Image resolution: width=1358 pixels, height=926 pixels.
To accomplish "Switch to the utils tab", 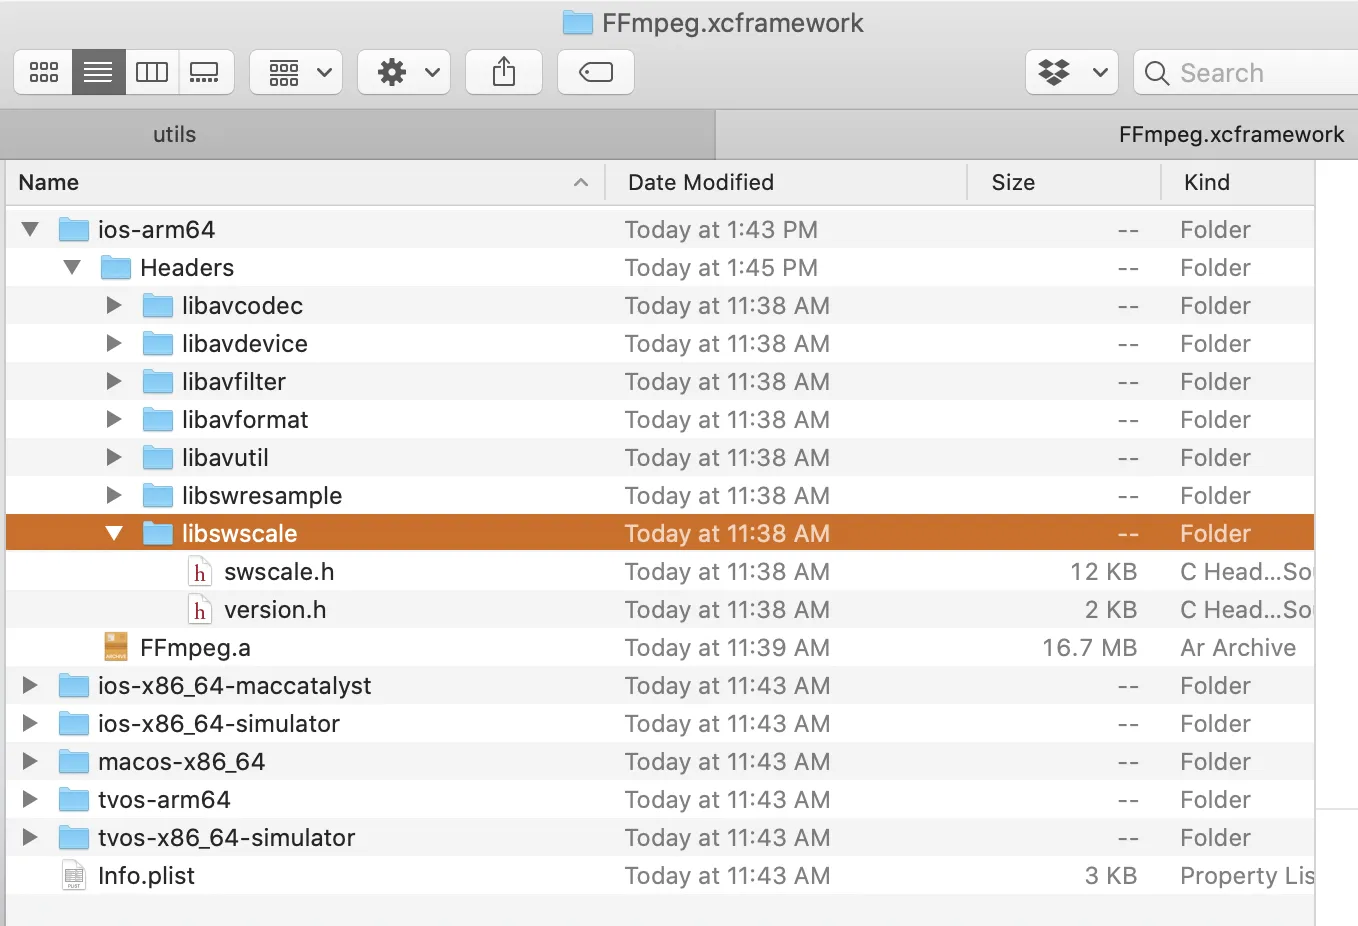I will (358, 135).
